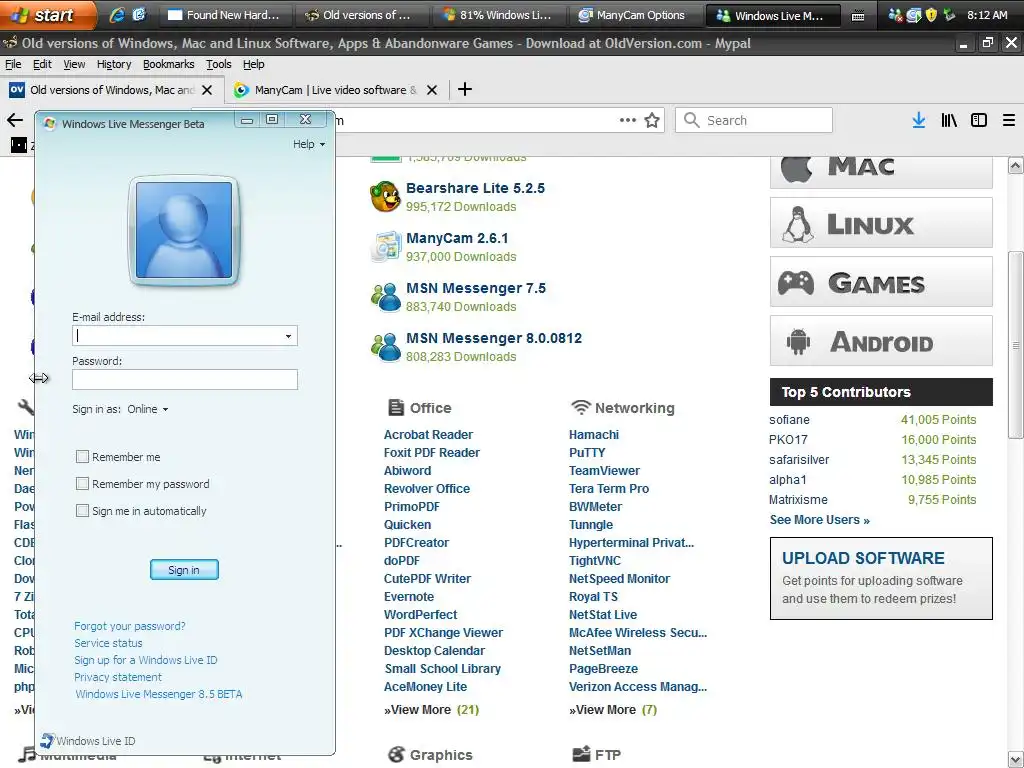
Task: Open the Games category button
Action: point(881,282)
